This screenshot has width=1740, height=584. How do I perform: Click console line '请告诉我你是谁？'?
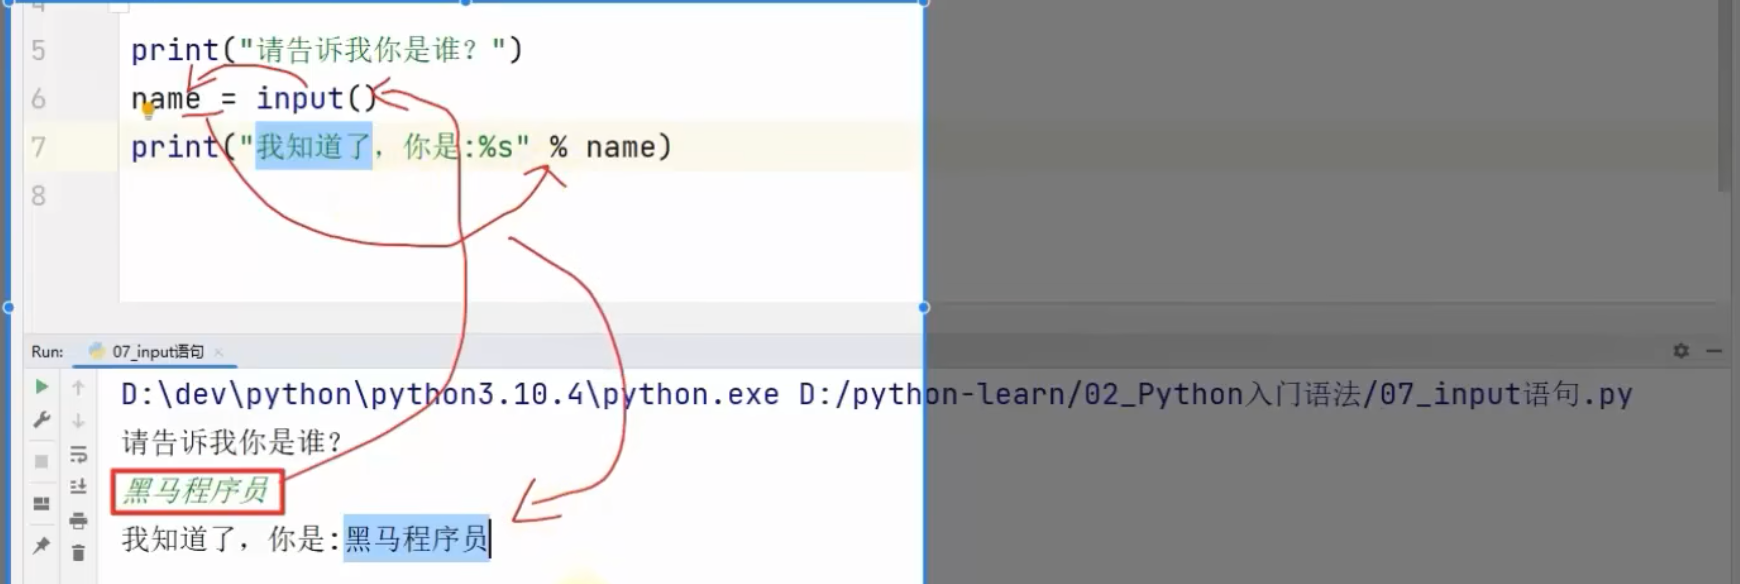point(232,442)
